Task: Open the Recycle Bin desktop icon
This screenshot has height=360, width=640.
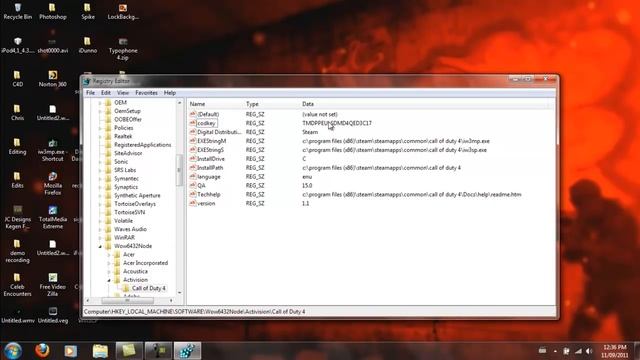Action: [x=17, y=11]
